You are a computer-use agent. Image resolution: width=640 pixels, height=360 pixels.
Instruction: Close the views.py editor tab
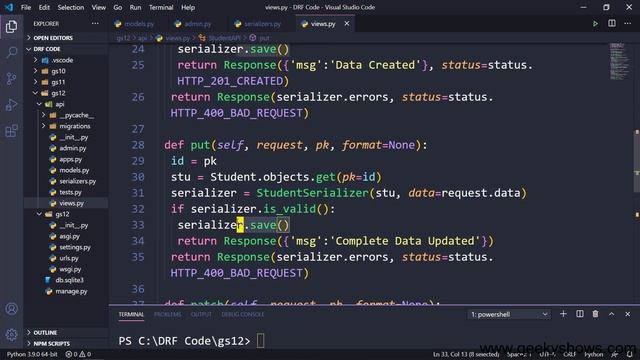(347, 24)
